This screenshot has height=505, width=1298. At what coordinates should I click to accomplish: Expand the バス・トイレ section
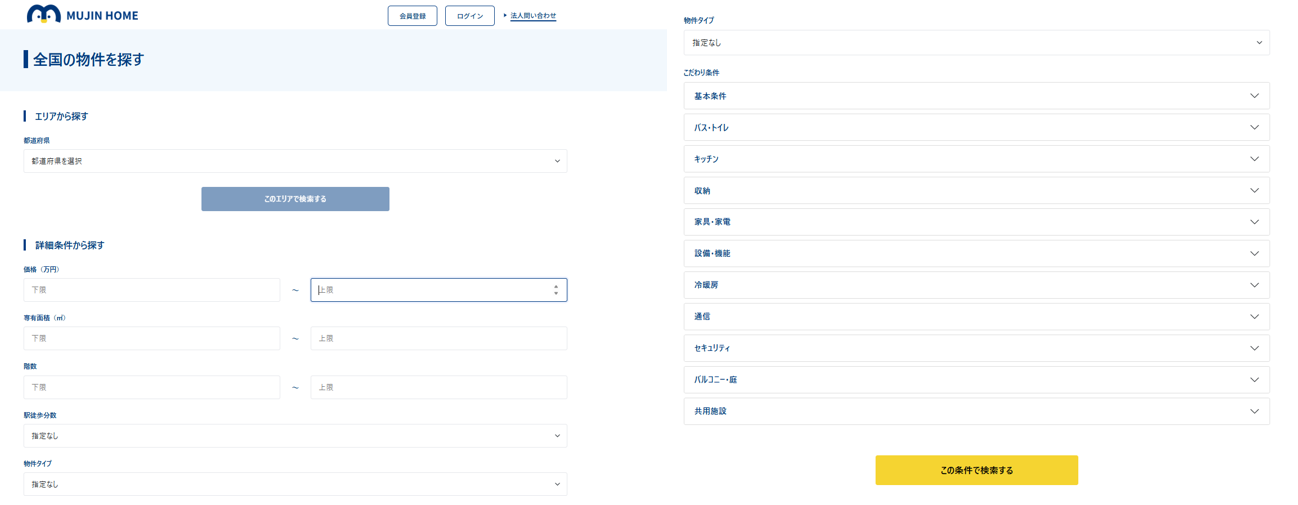976,128
